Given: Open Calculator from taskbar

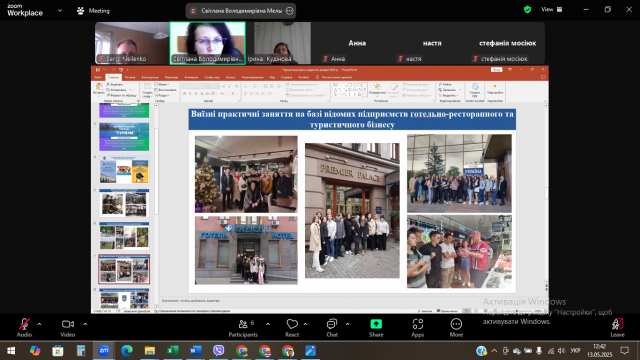Looking at the screenshot, I should pos(81,351).
